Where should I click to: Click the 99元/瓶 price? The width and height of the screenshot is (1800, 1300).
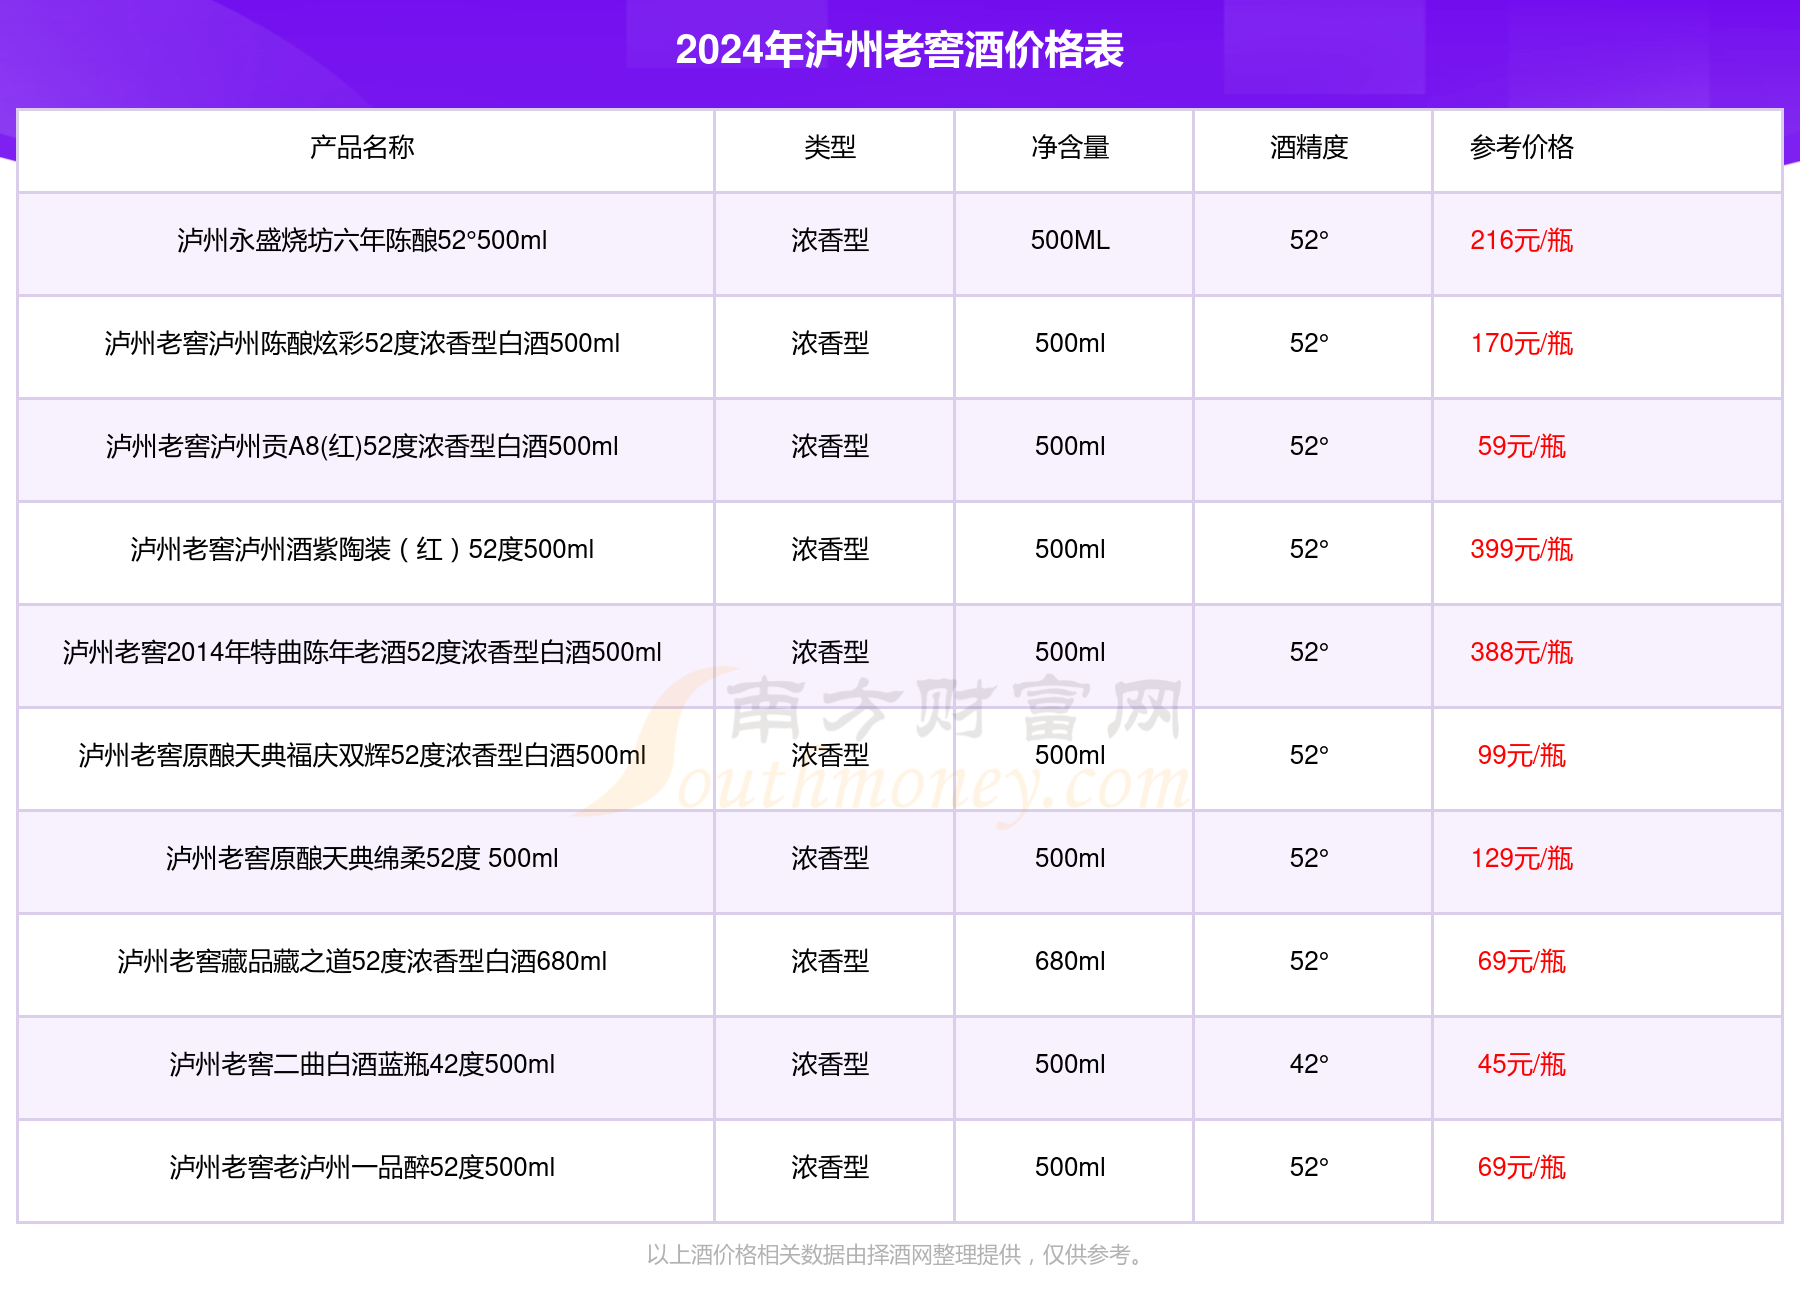[1521, 755]
